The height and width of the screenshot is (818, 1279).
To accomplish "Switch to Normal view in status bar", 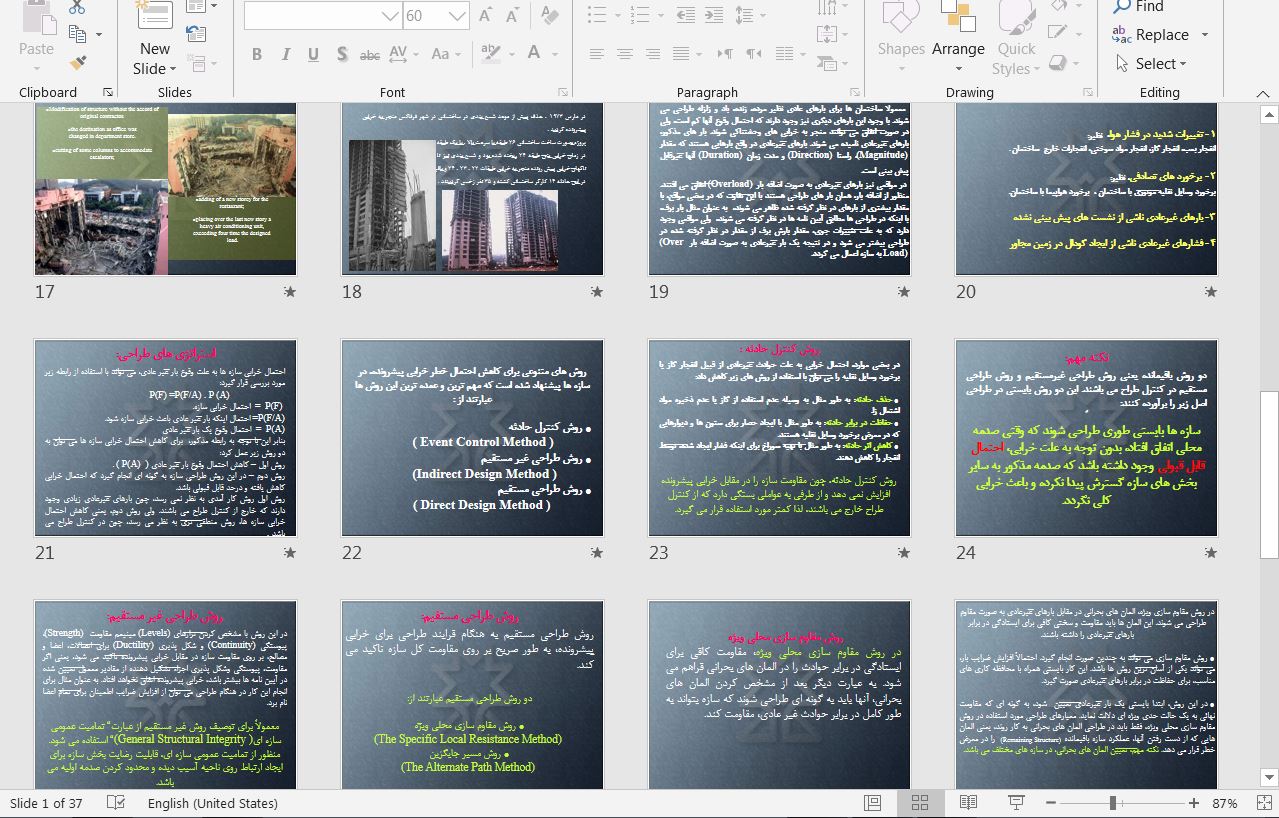I will click(x=872, y=803).
